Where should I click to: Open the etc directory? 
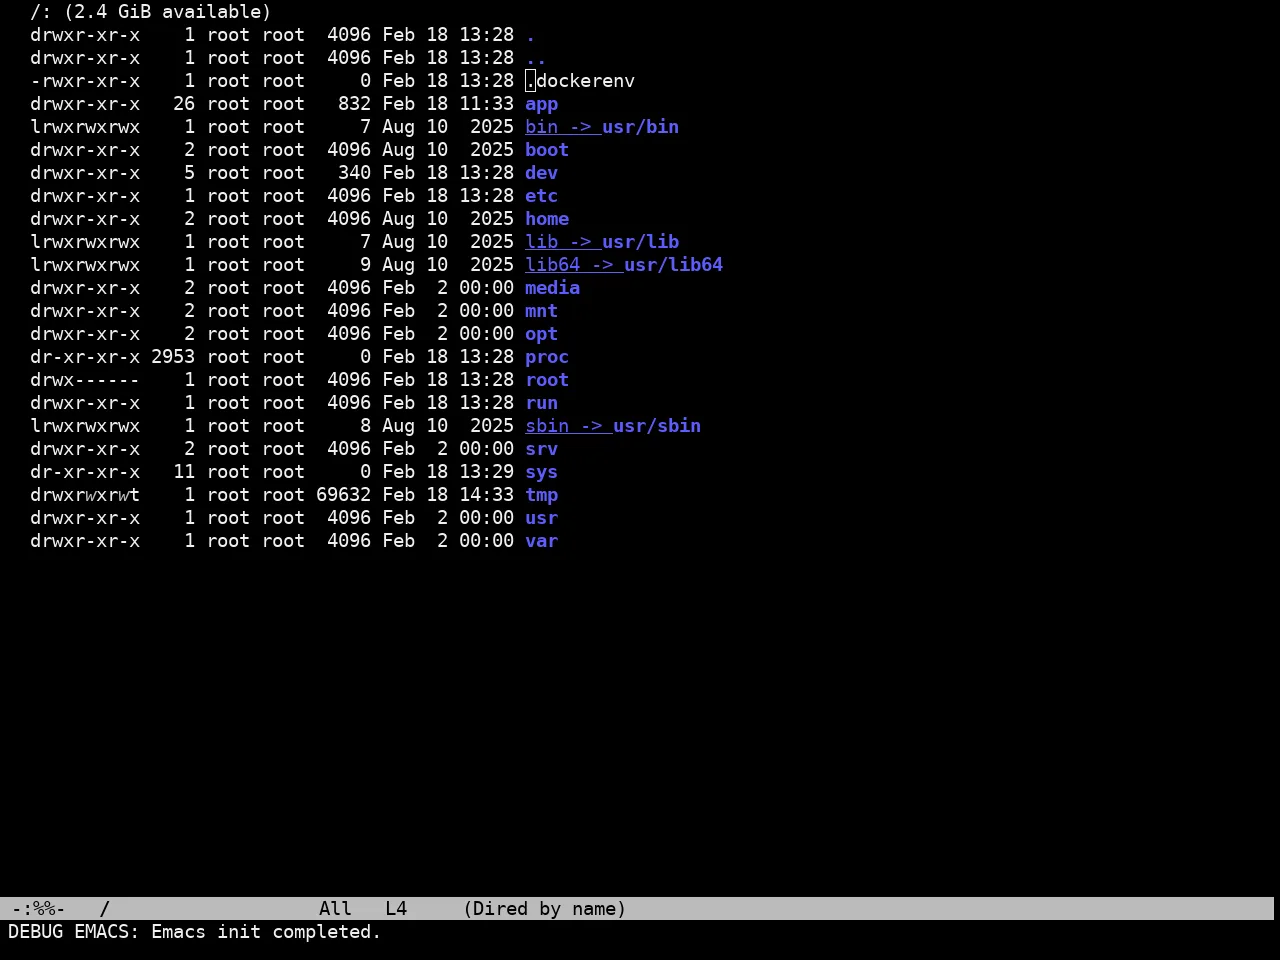(541, 196)
